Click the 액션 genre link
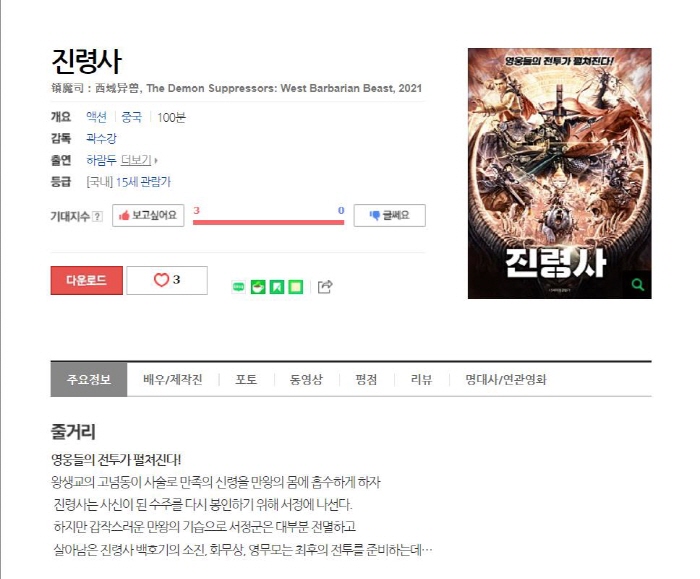 96,117
